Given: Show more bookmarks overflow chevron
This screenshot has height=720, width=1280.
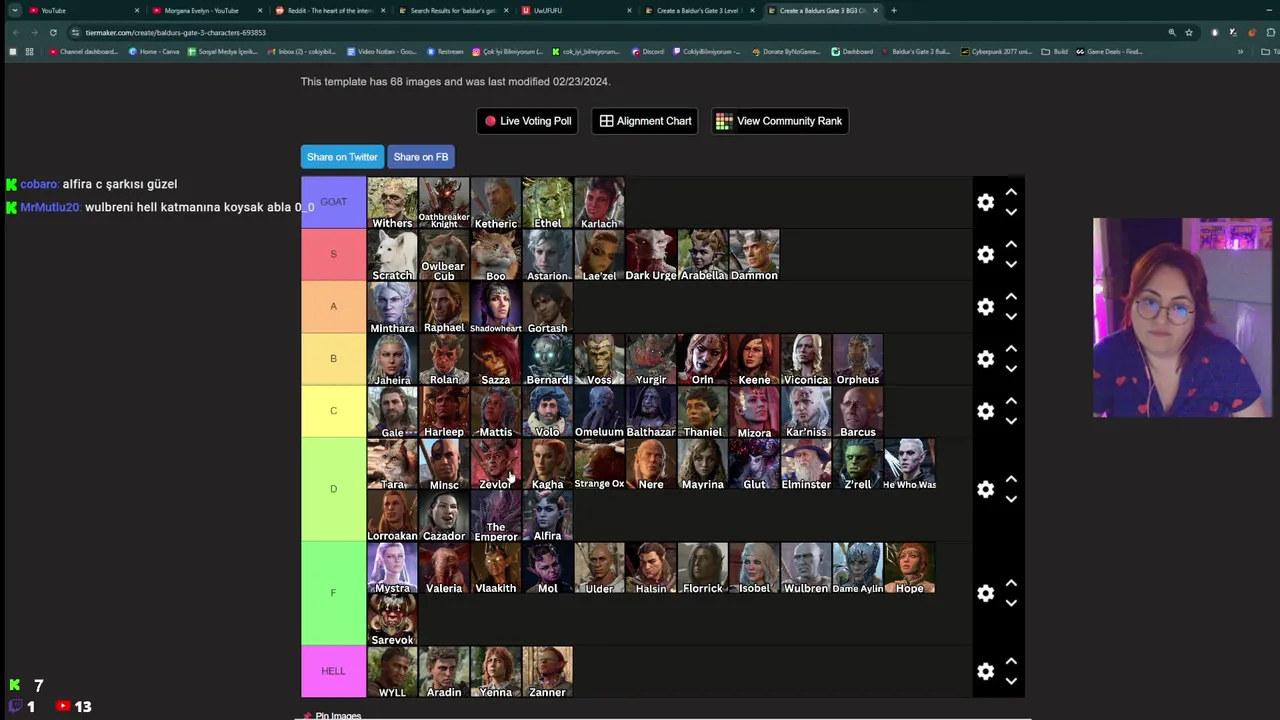Looking at the screenshot, I should click(1241, 51).
